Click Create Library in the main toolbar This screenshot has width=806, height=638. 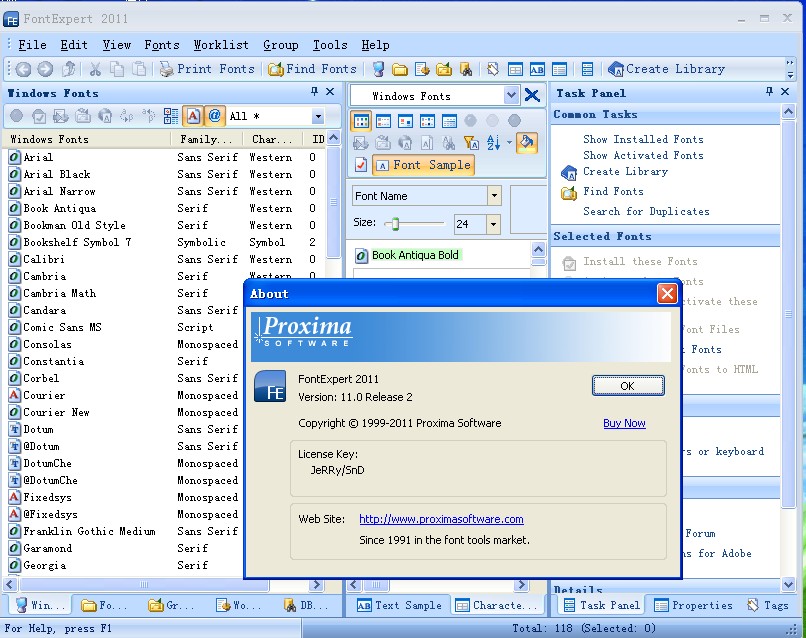click(665, 69)
